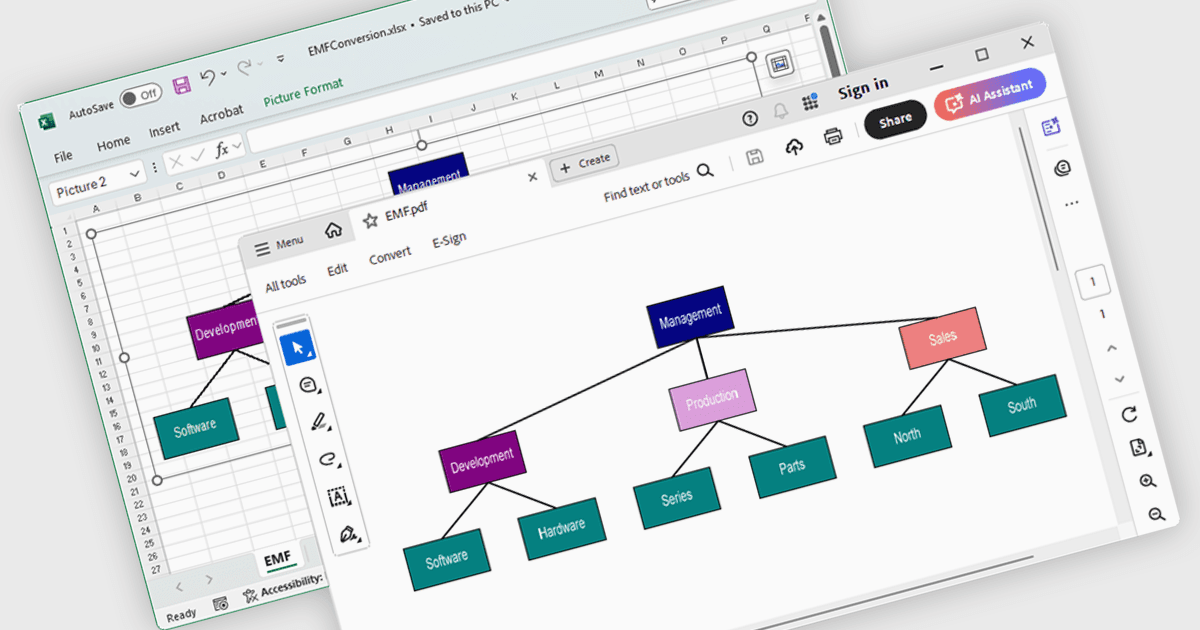Open the File menu in Excel
Image resolution: width=1200 pixels, height=630 pixels.
[63, 156]
